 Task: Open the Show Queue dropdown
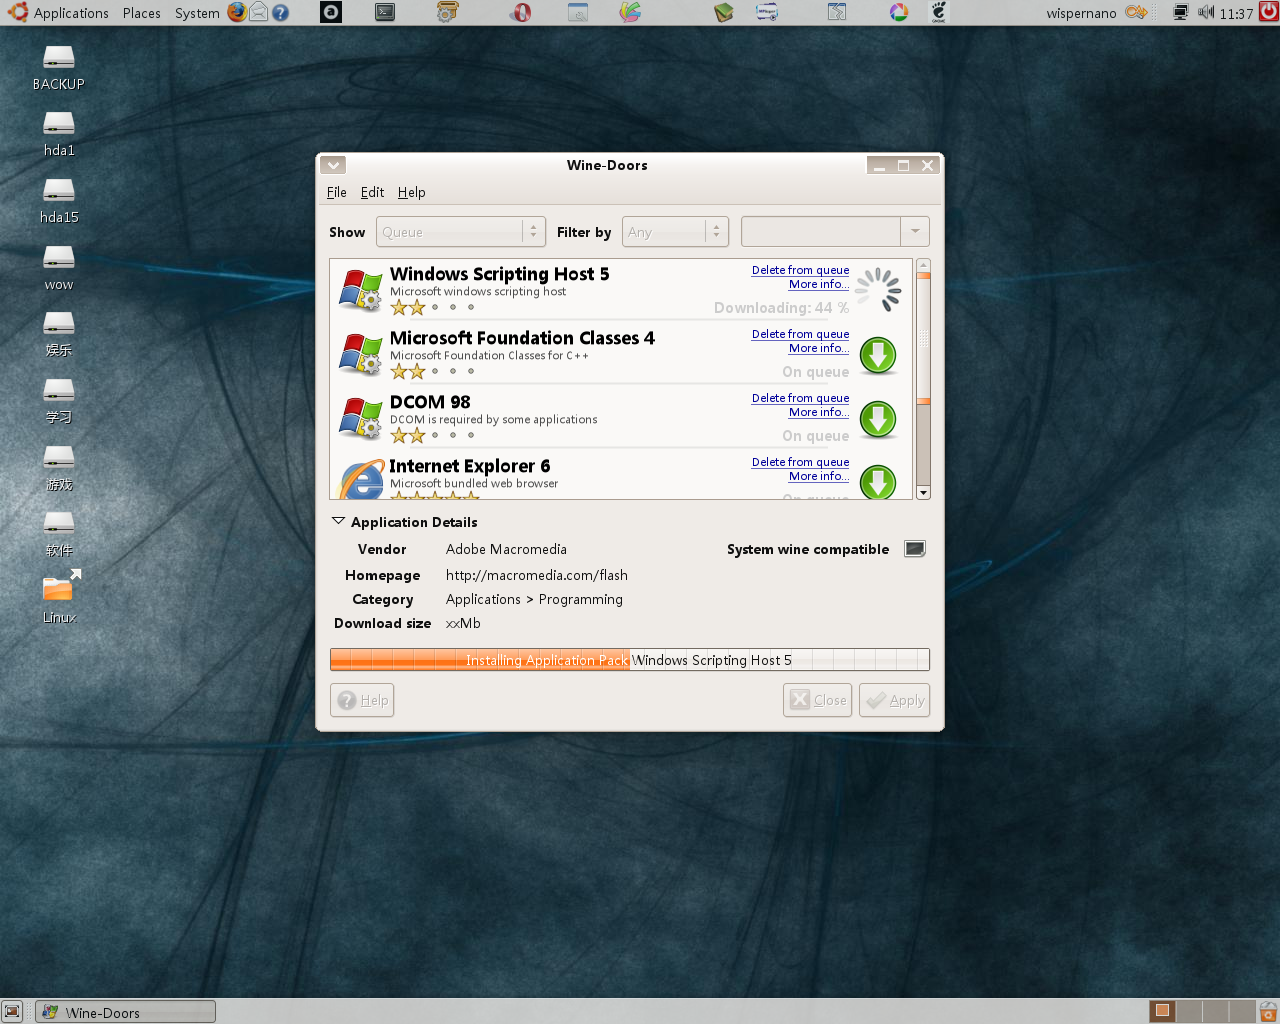tap(461, 232)
